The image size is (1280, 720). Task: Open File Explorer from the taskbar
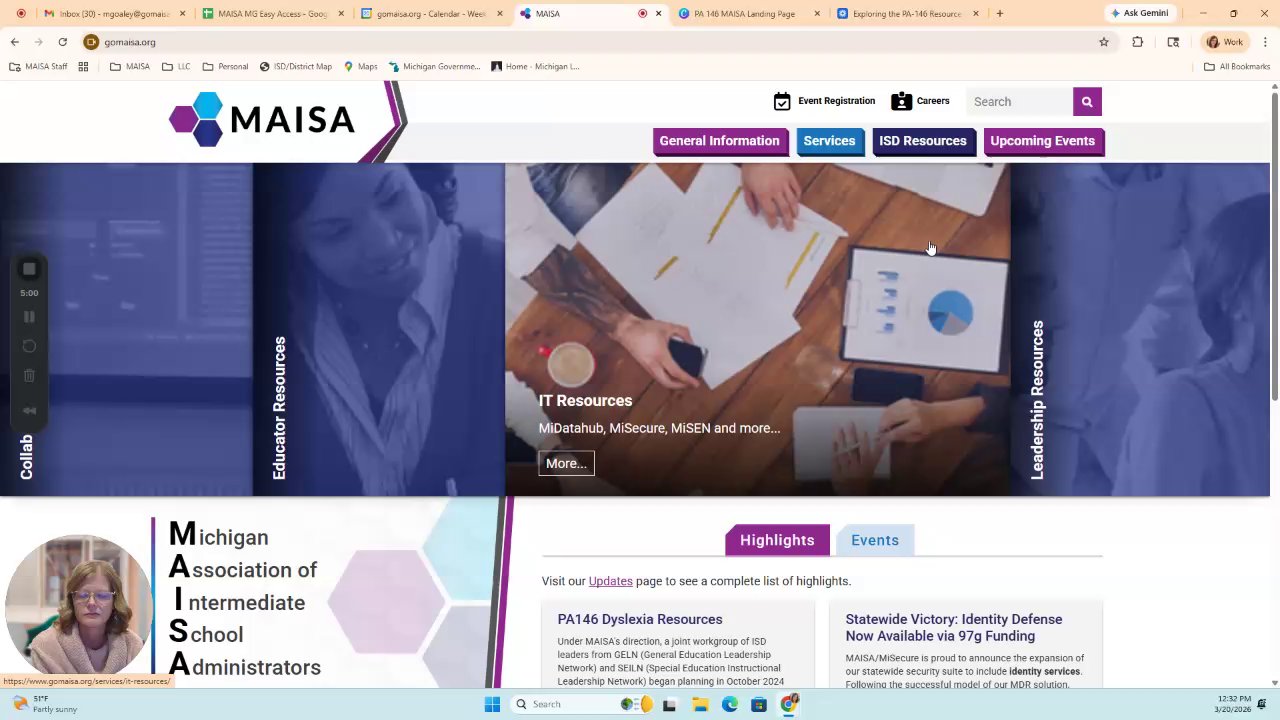coord(700,704)
